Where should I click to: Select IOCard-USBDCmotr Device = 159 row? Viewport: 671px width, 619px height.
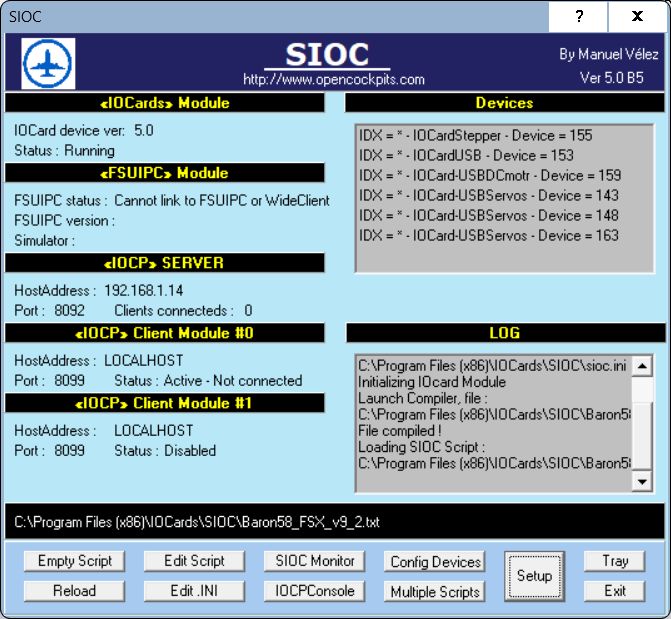tap(490, 175)
